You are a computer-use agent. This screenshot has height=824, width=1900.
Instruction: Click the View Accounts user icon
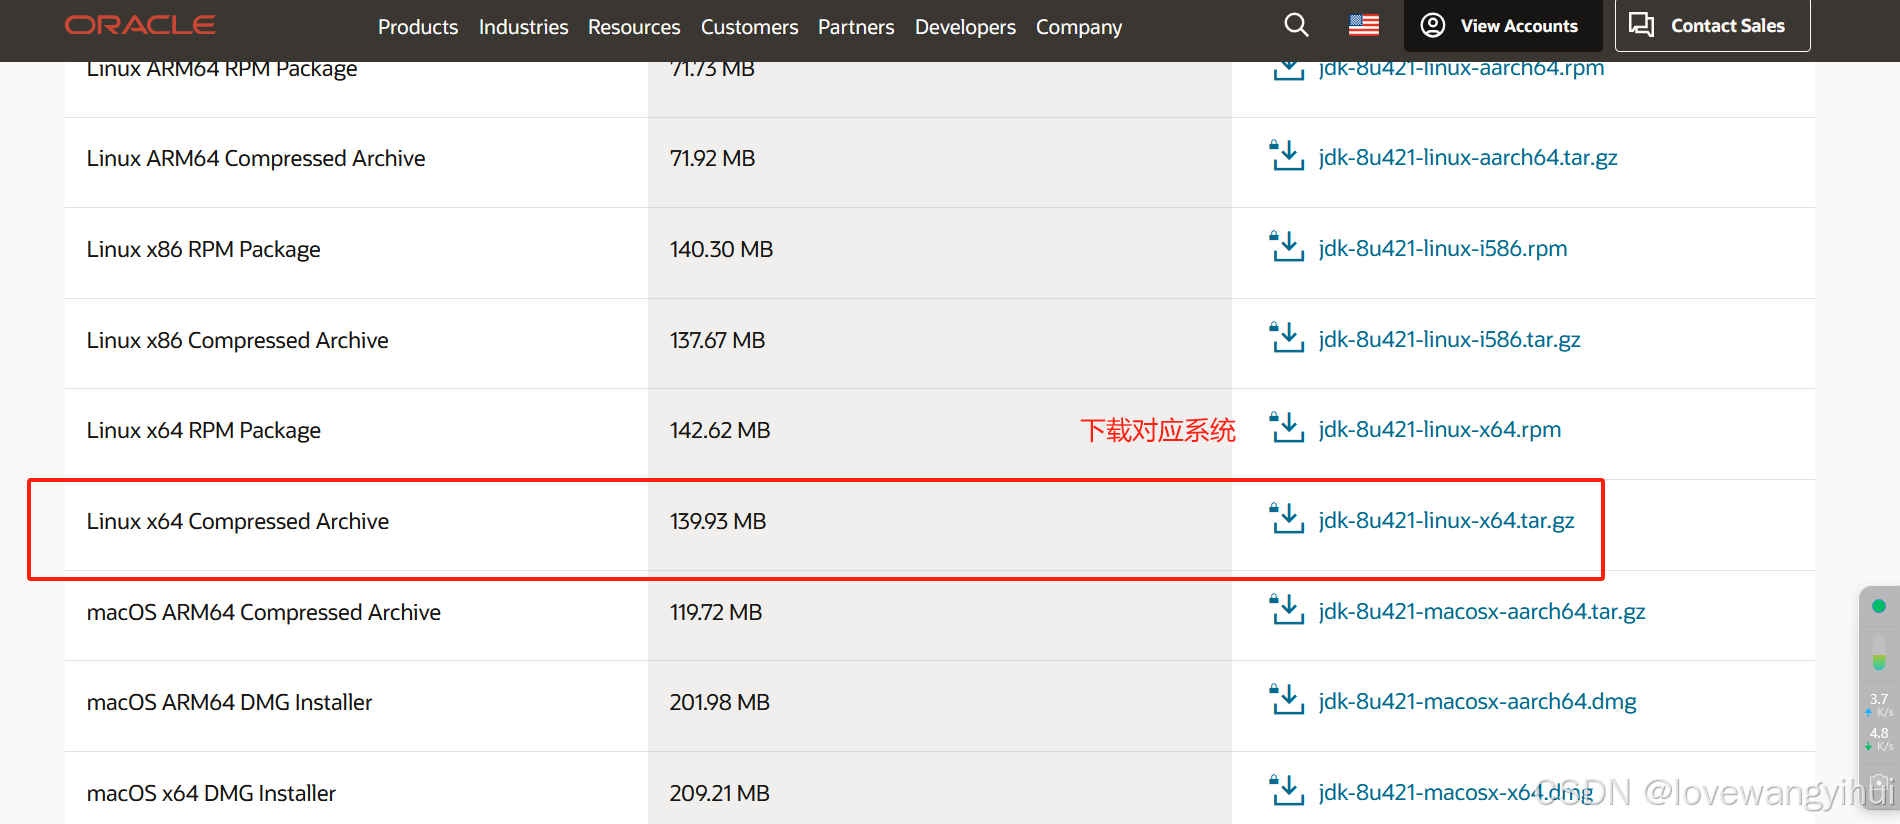[x=1433, y=25]
